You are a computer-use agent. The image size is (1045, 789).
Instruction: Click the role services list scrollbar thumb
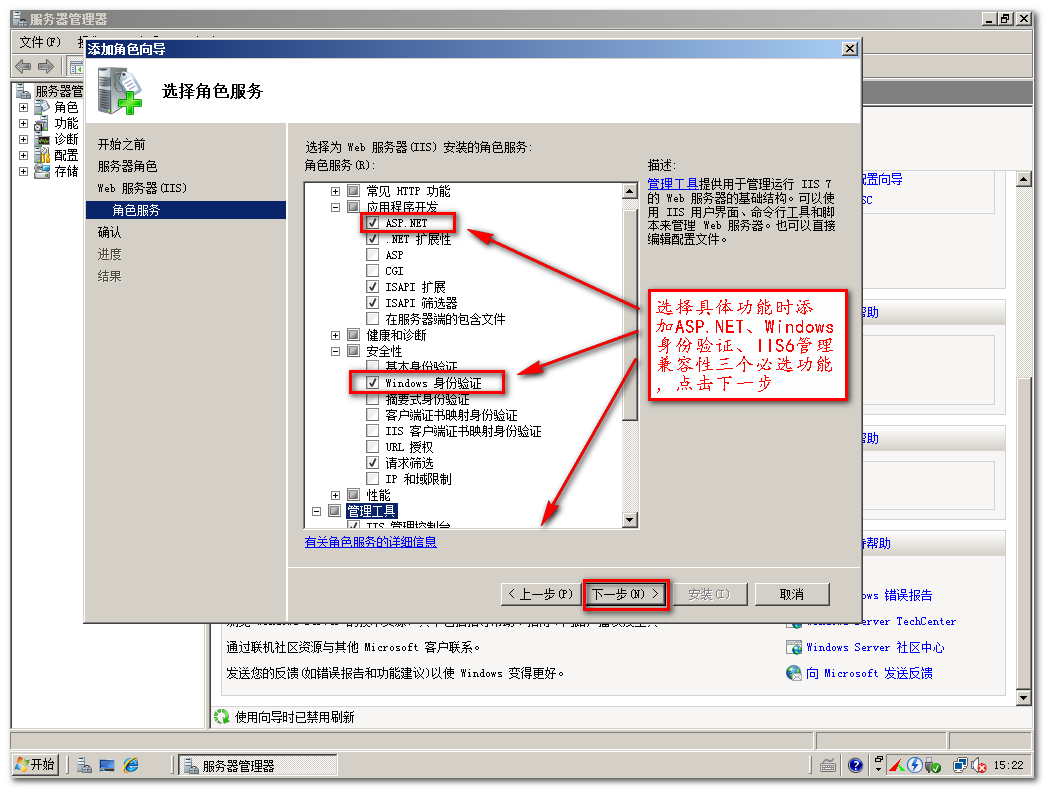629,315
